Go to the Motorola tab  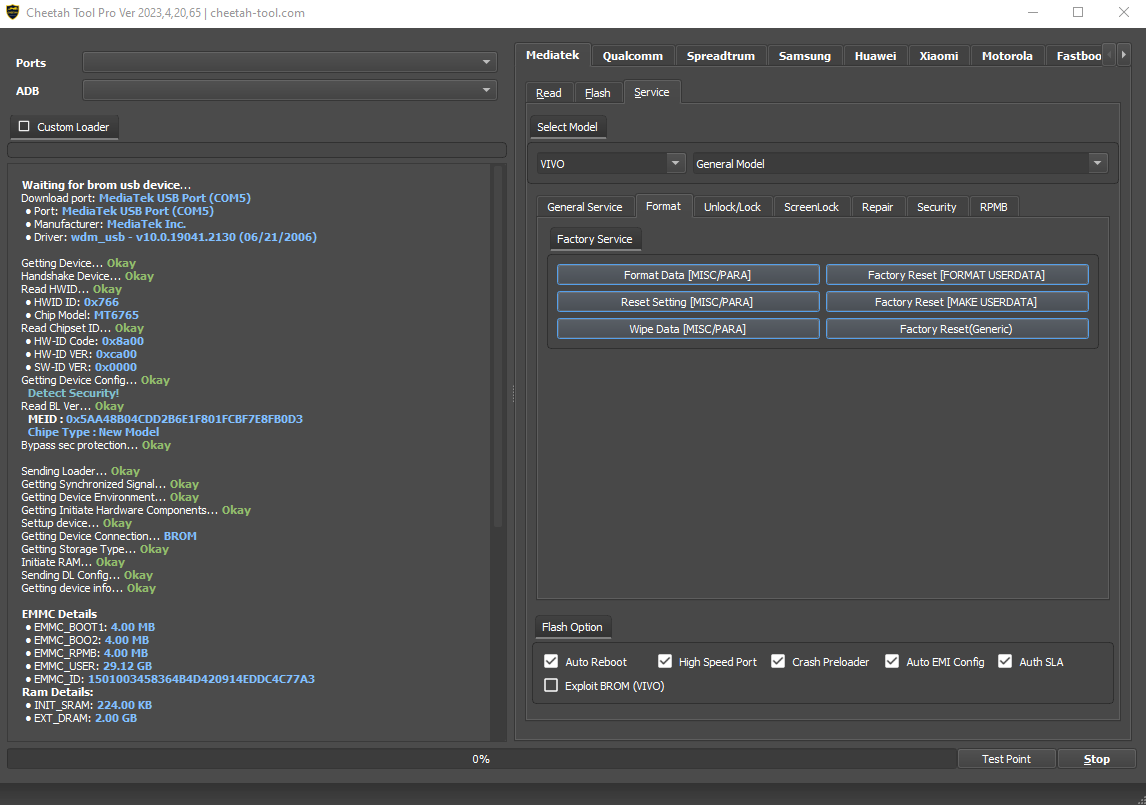(1007, 56)
